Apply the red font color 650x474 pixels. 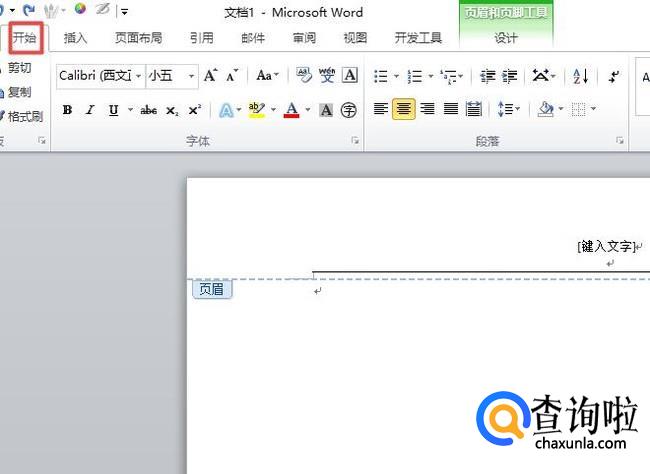tap(291, 110)
